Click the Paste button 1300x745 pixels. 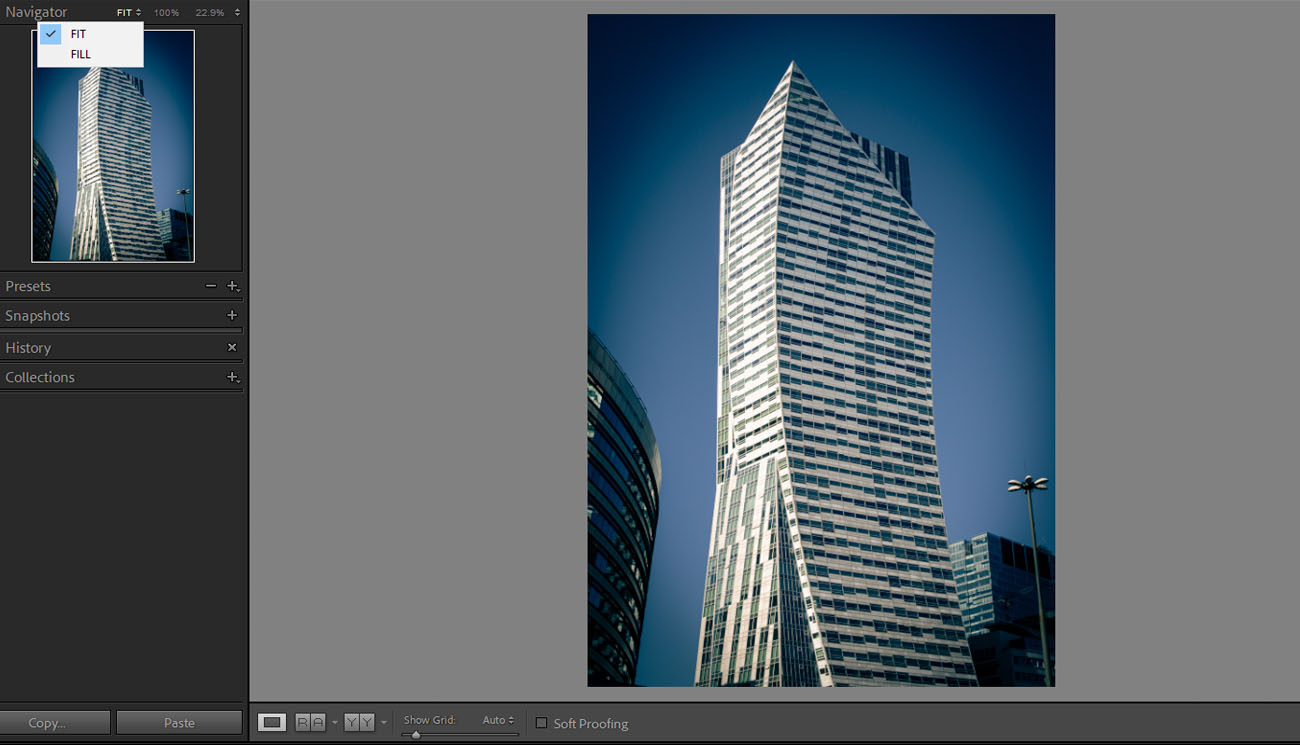tap(179, 722)
